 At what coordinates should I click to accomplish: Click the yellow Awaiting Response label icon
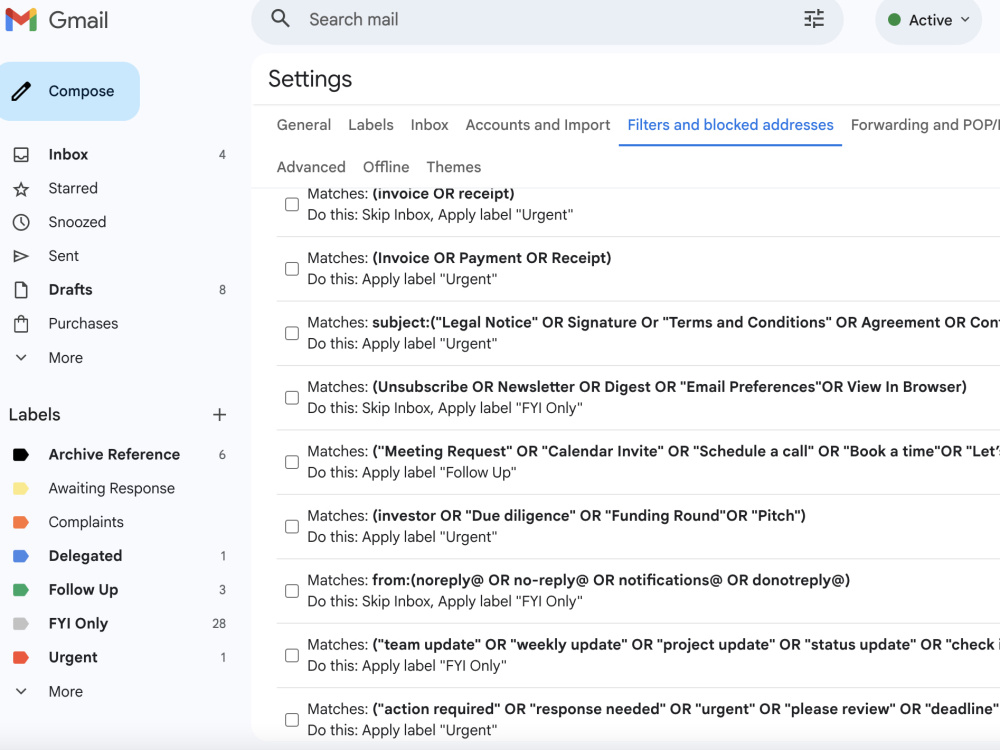21,489
